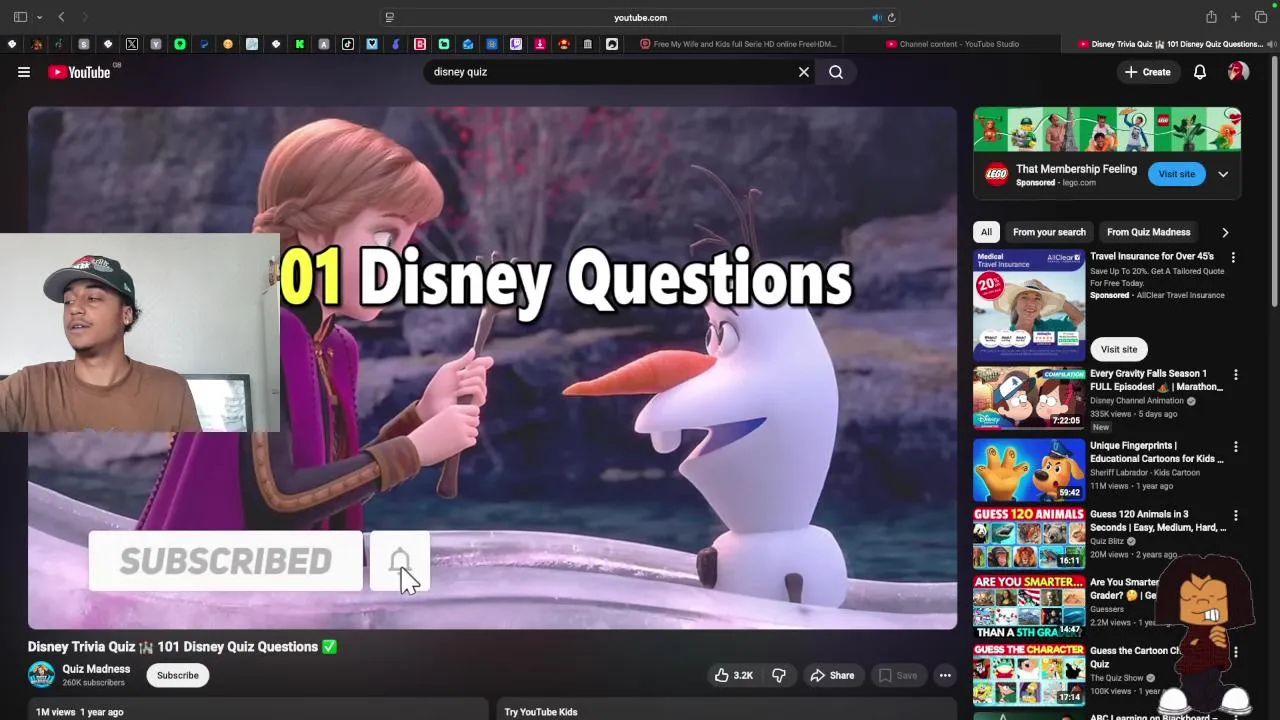Open the X (Twitter) bookmark icon

(132, 44)
